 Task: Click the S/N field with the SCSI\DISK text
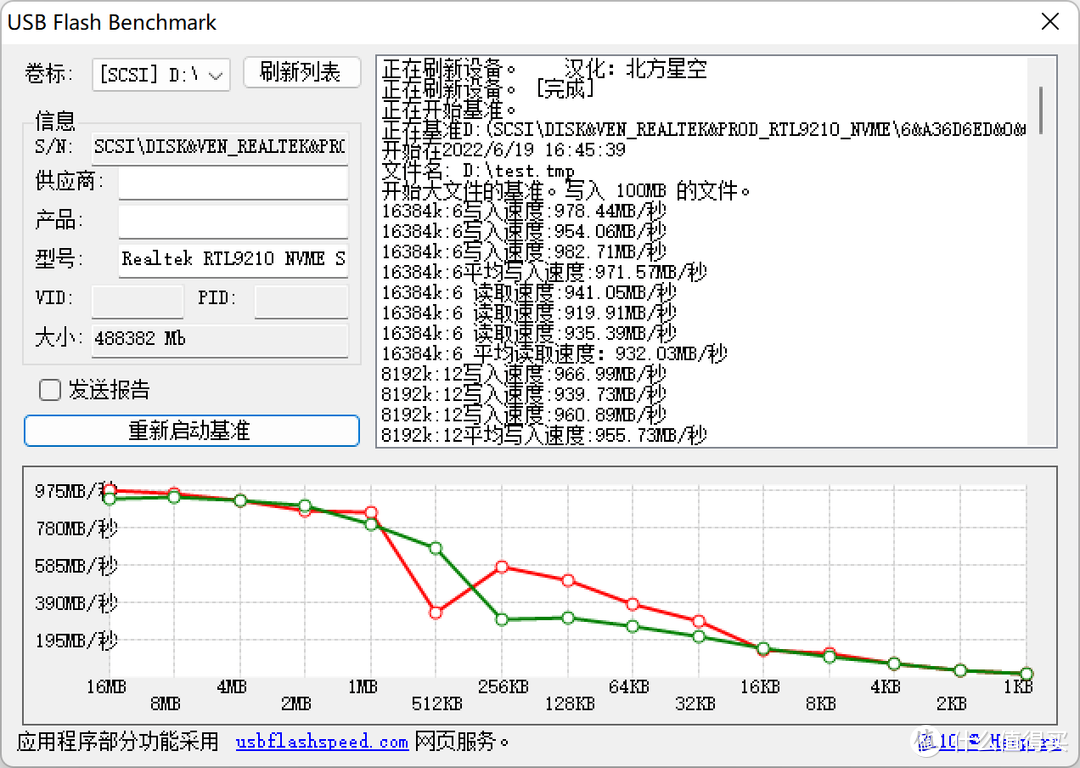(x=220, y=147)
